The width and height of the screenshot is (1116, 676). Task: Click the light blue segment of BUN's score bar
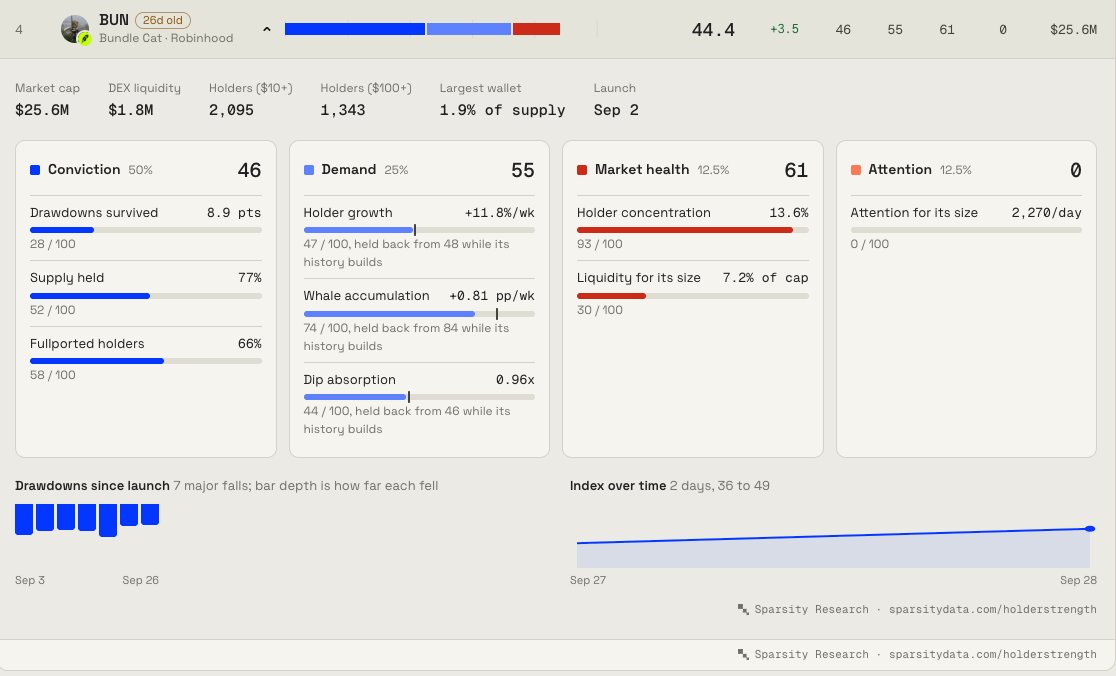pos(469,29)
